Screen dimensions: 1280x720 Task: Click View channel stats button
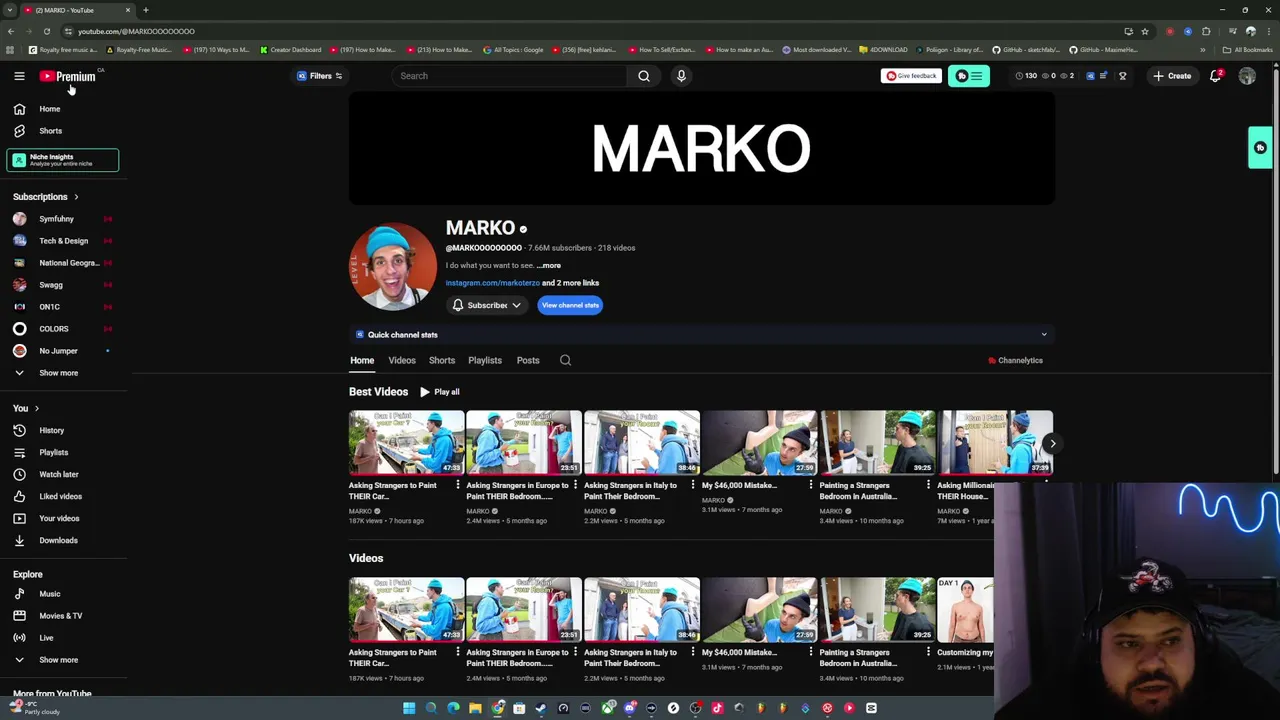click(x=570, y=305)
